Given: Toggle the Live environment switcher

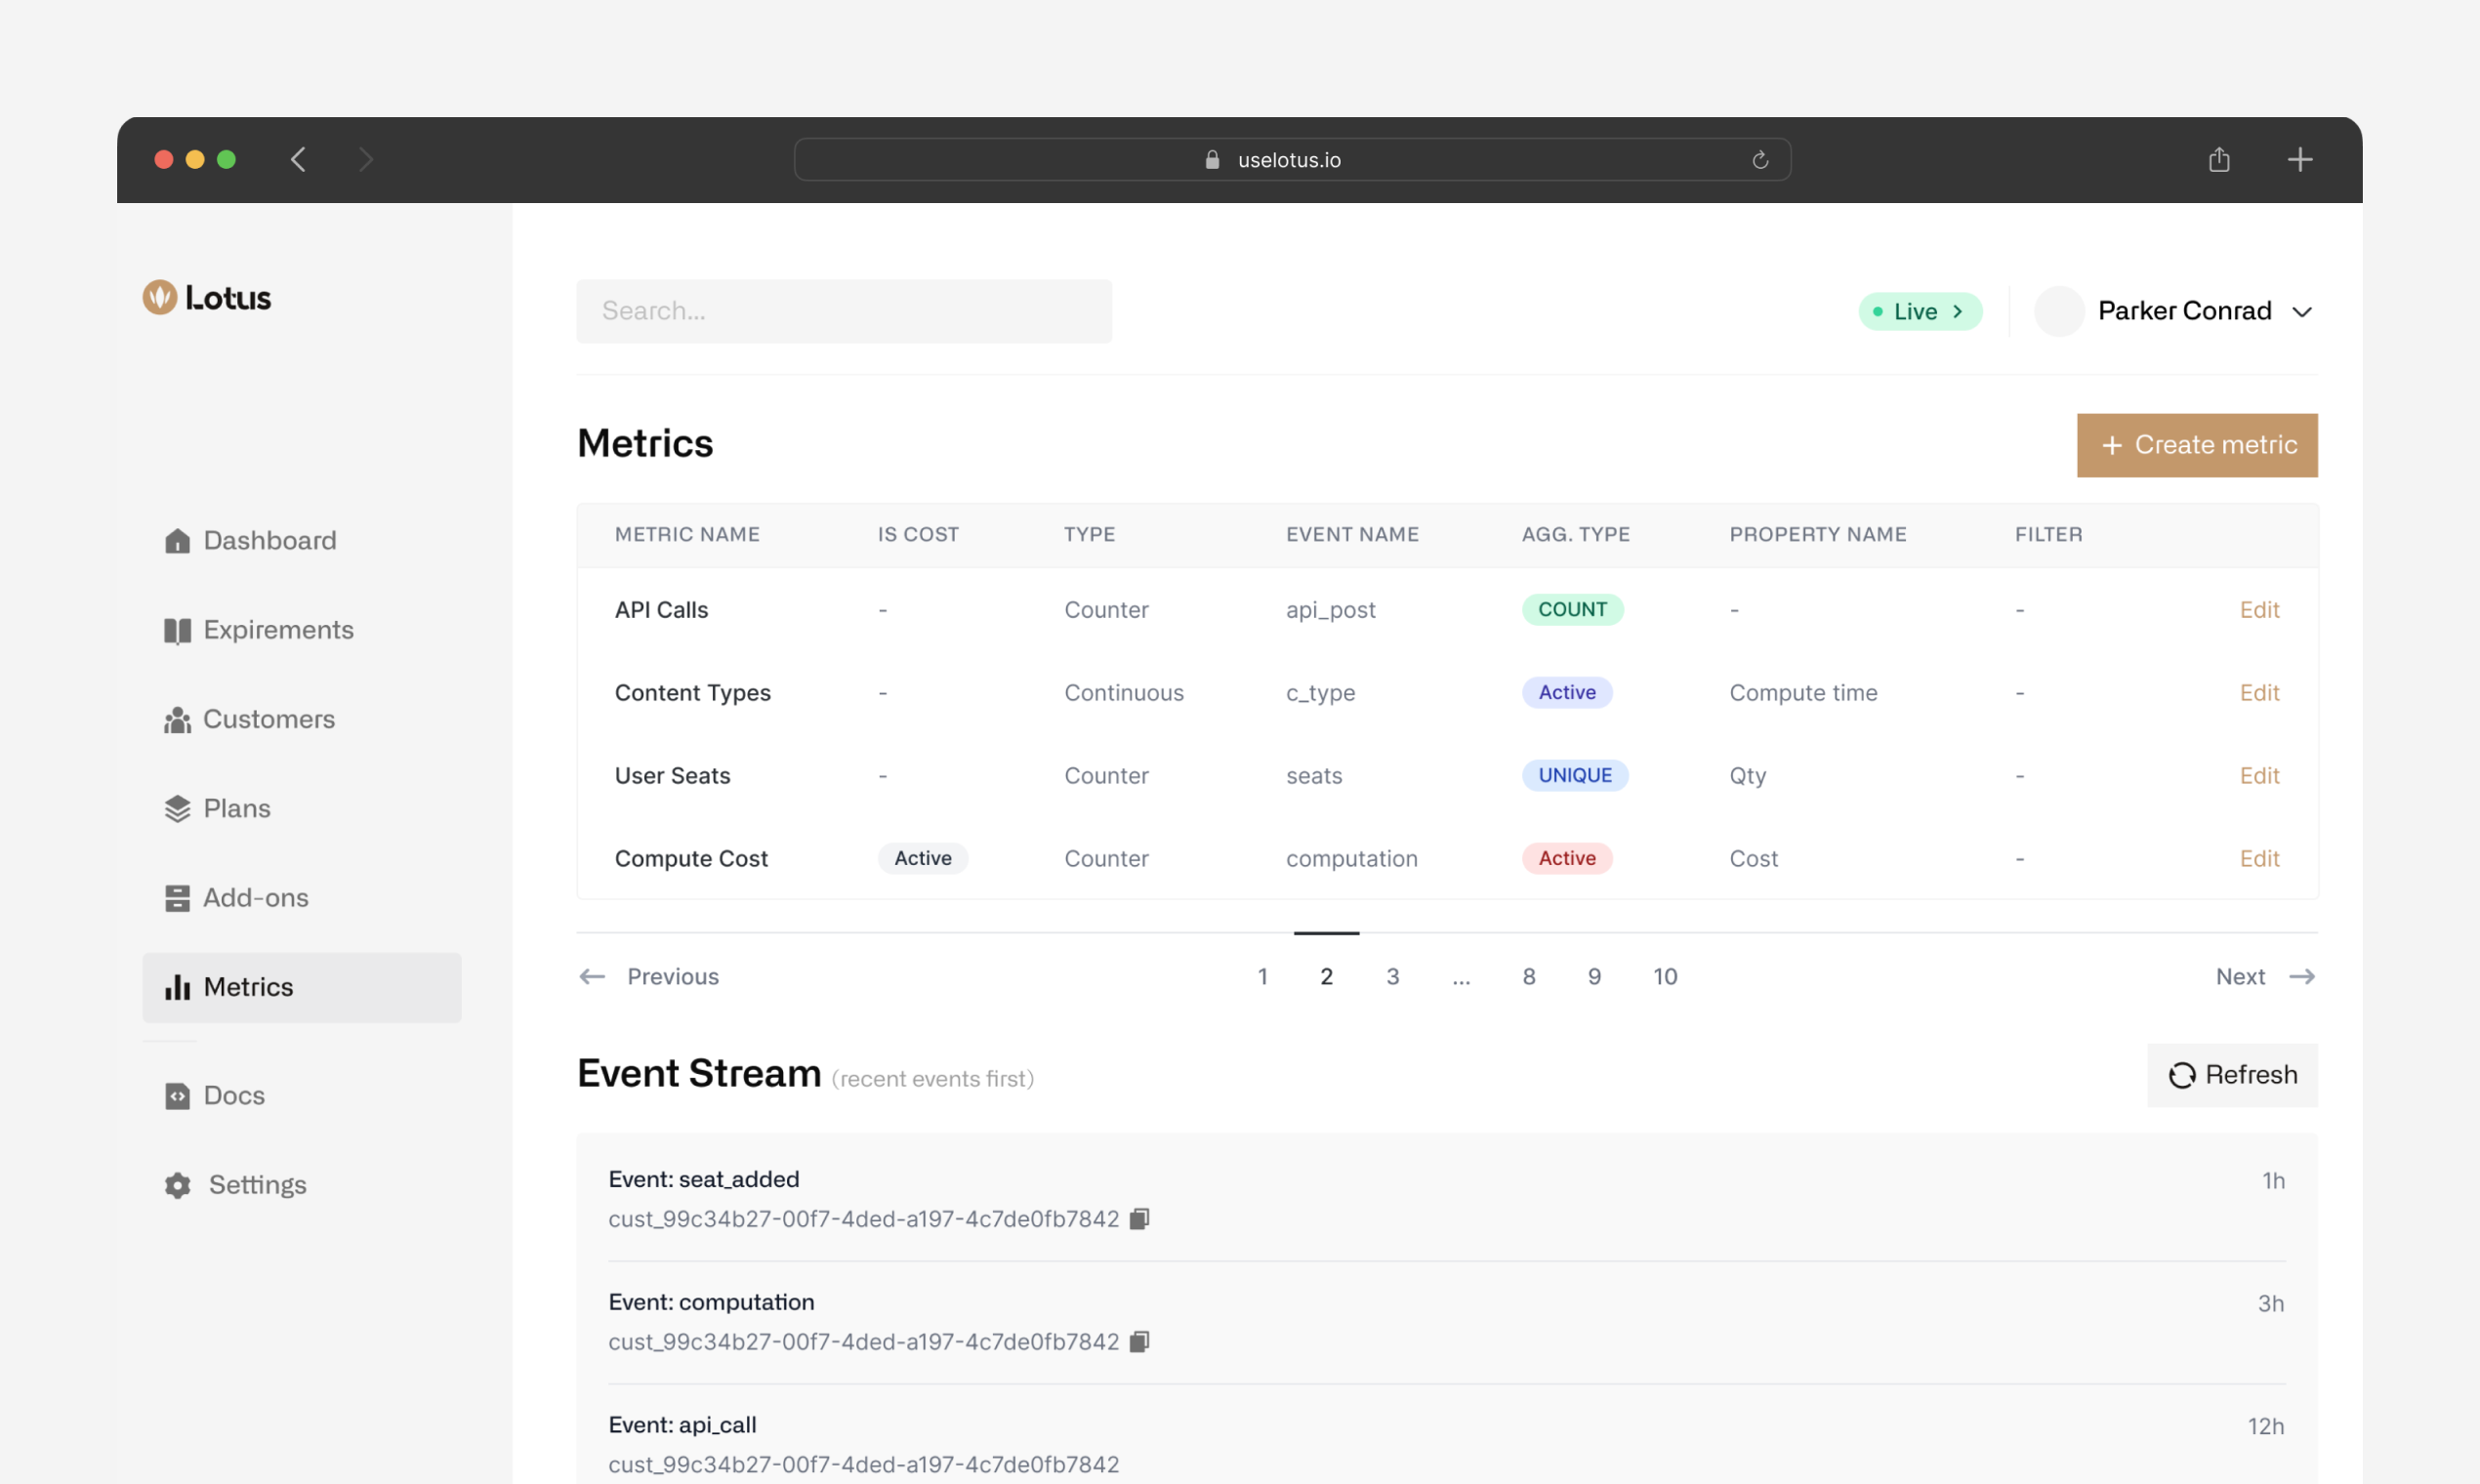Looking at the screenshot, I should pyautogui.click(x=1920, y=311).
